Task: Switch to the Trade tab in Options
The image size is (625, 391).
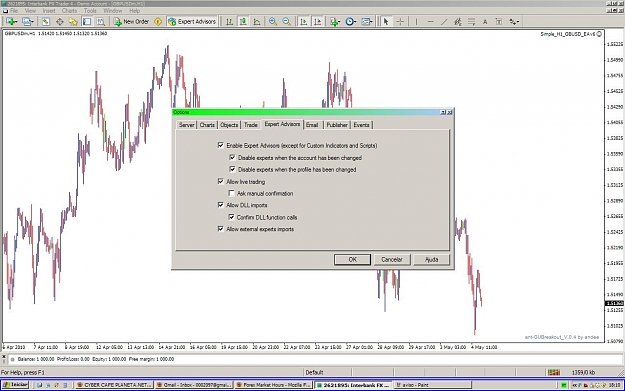Action: click(x=251, y=125)
